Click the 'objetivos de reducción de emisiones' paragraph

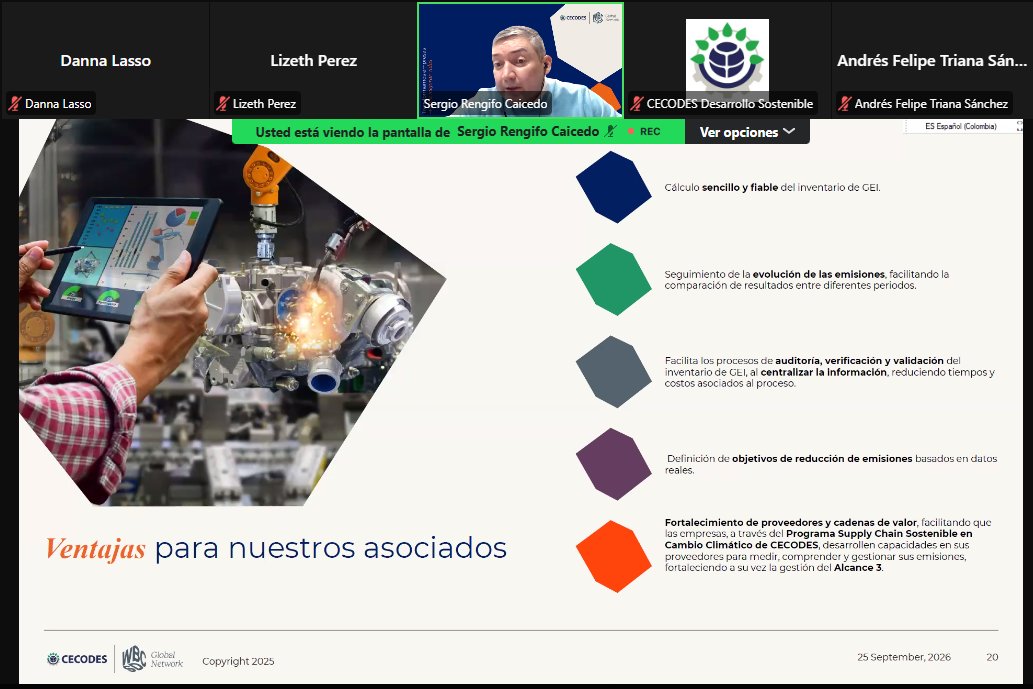pyautogui.click(x=831, y=464)
